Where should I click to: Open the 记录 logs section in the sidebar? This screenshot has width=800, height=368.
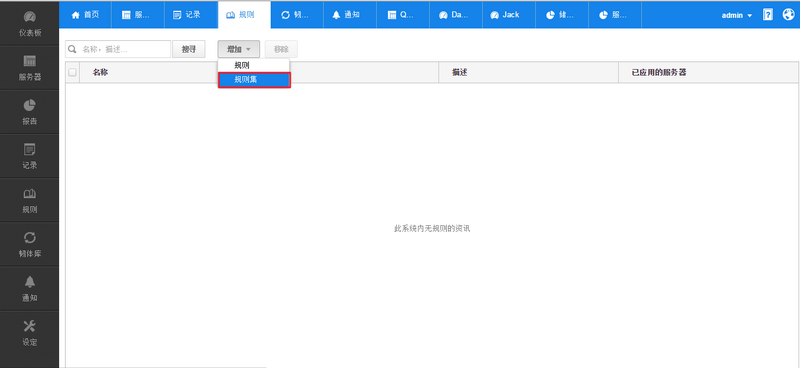click(30, 156)
